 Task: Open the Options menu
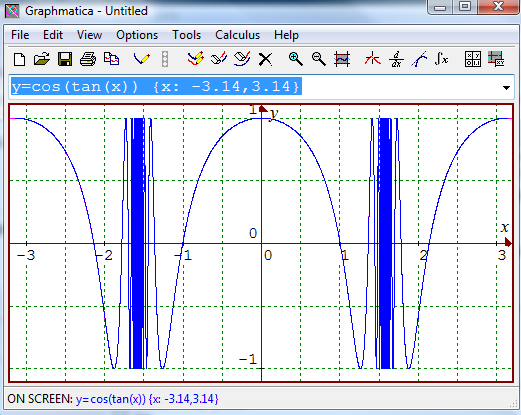tap(137, 35)
